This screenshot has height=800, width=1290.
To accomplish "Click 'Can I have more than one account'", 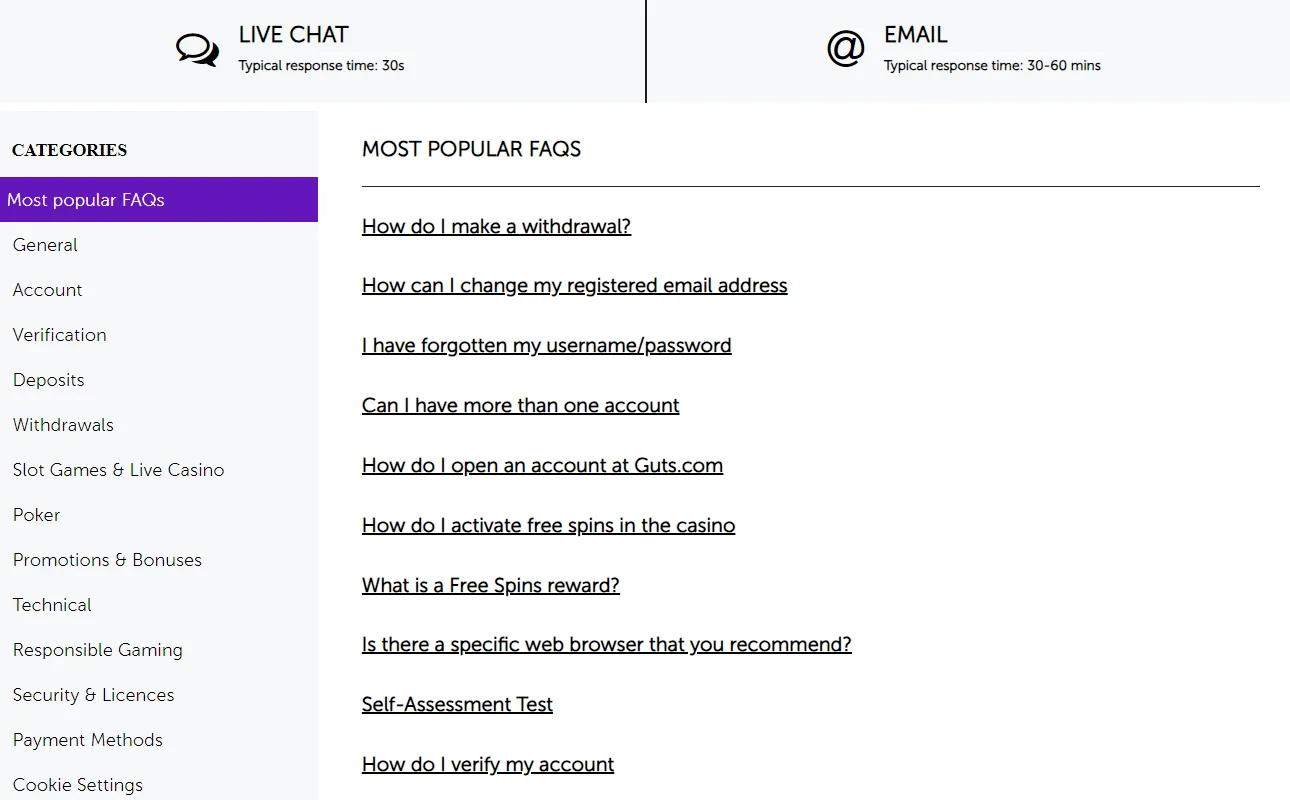I will pos(520,406).
